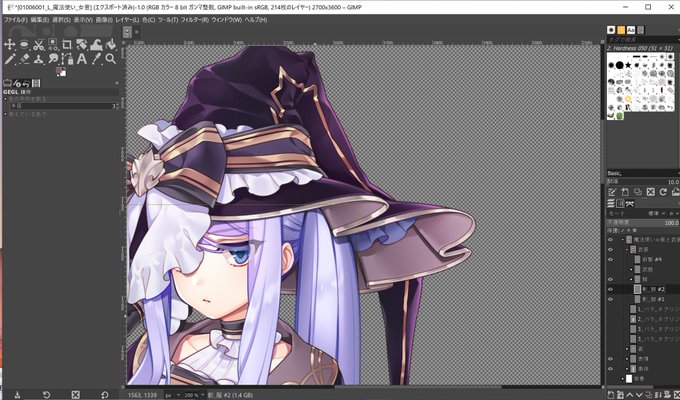Select the Clone stamp tool
Viewport: 680px width, 400px height.
tap(39, 59)
